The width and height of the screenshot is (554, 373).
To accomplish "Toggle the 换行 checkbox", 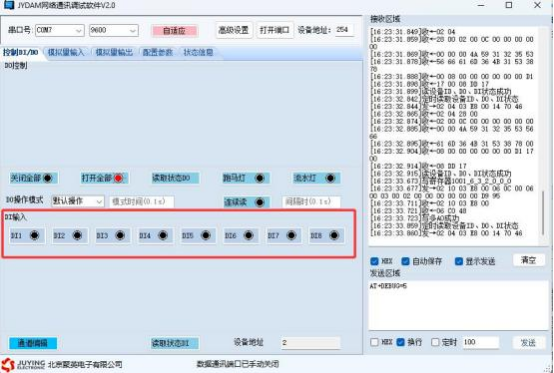I will [400, 342].
